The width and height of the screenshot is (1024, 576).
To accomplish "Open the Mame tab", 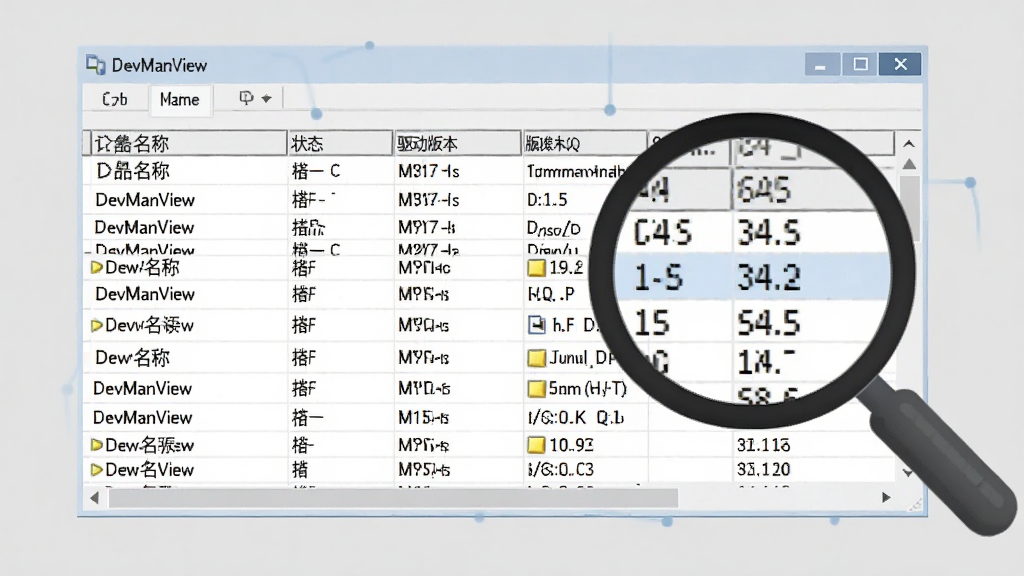I will [180, 99].
